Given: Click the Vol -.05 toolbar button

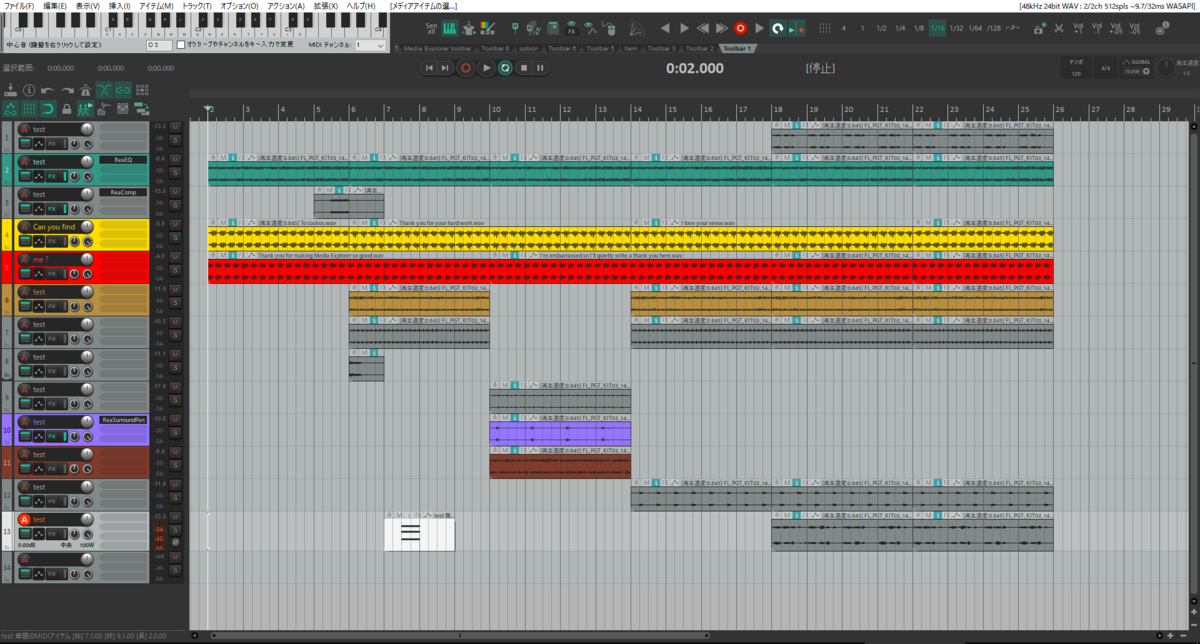Looking at the screenshot, I should pyautogui.click(x=1135, y=28).
